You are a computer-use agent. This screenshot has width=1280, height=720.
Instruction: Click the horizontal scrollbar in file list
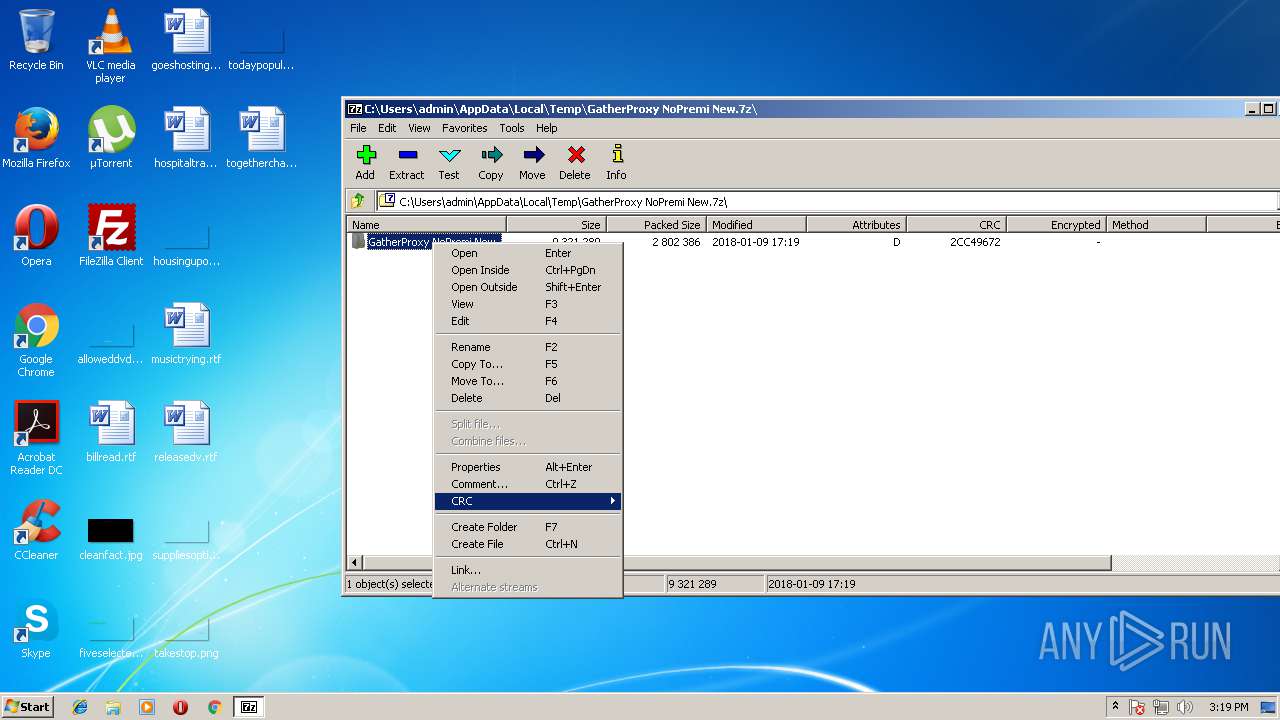(x=738, y=563)
